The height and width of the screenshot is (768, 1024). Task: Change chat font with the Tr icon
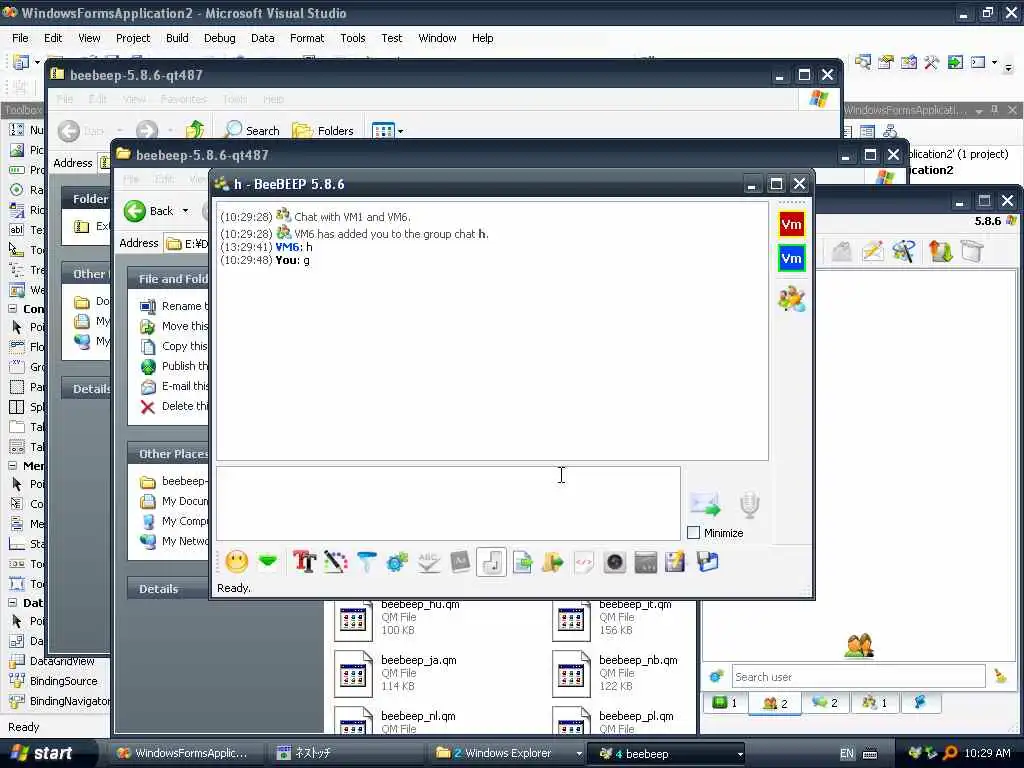point(304,562)
